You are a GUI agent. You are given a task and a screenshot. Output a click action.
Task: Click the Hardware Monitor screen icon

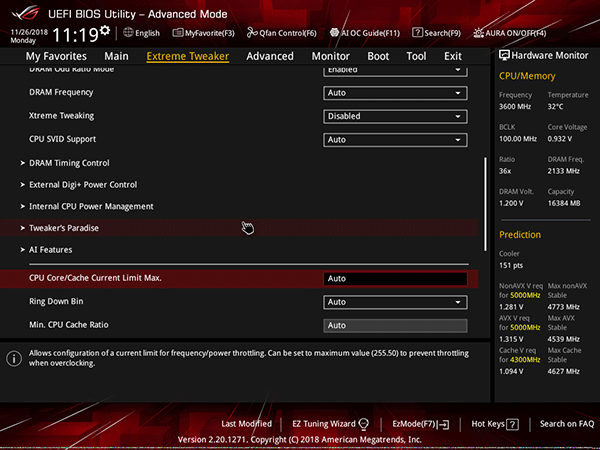pos(504,55)
